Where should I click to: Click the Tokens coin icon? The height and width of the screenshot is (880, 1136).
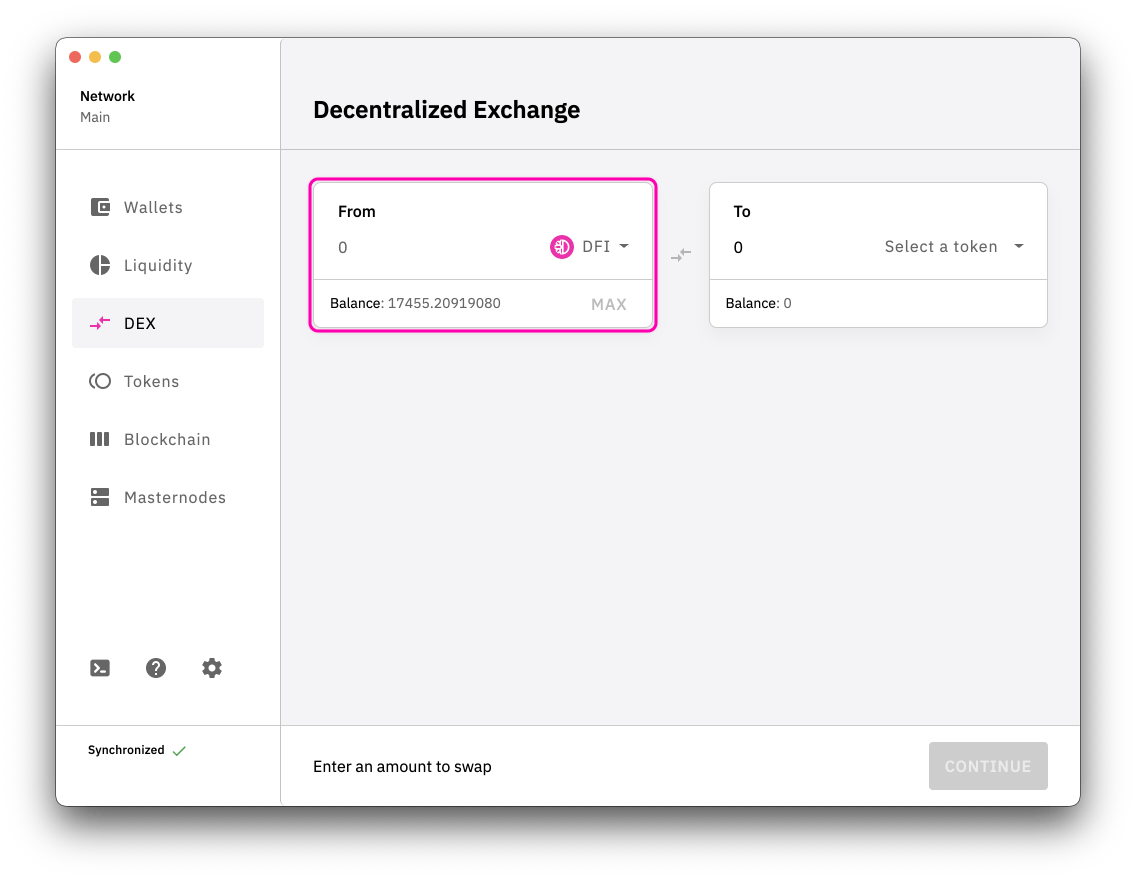(100, 381)
